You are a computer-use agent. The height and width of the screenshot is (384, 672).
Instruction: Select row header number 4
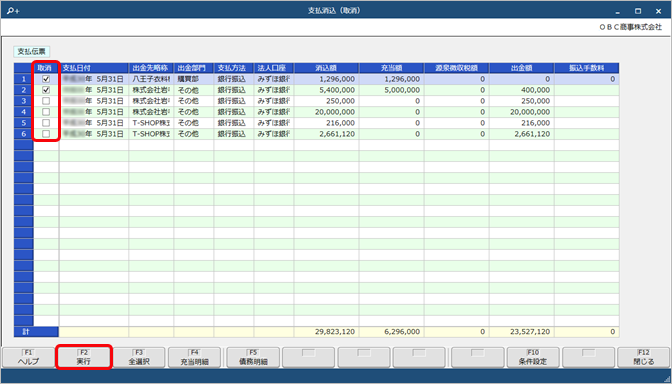[x=24, y=112]
